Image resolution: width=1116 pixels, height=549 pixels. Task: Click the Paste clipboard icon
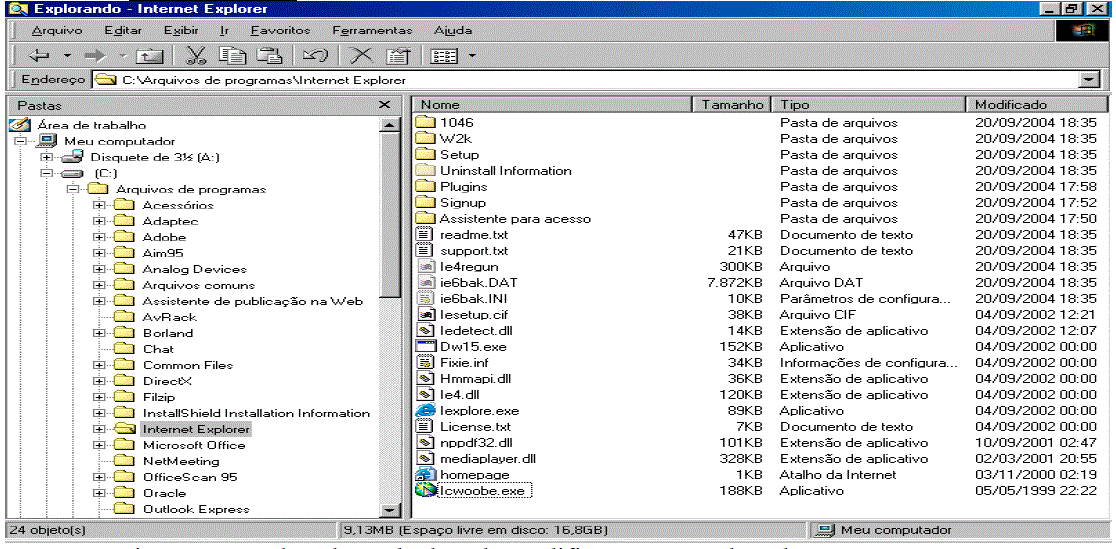pos(270,55)
